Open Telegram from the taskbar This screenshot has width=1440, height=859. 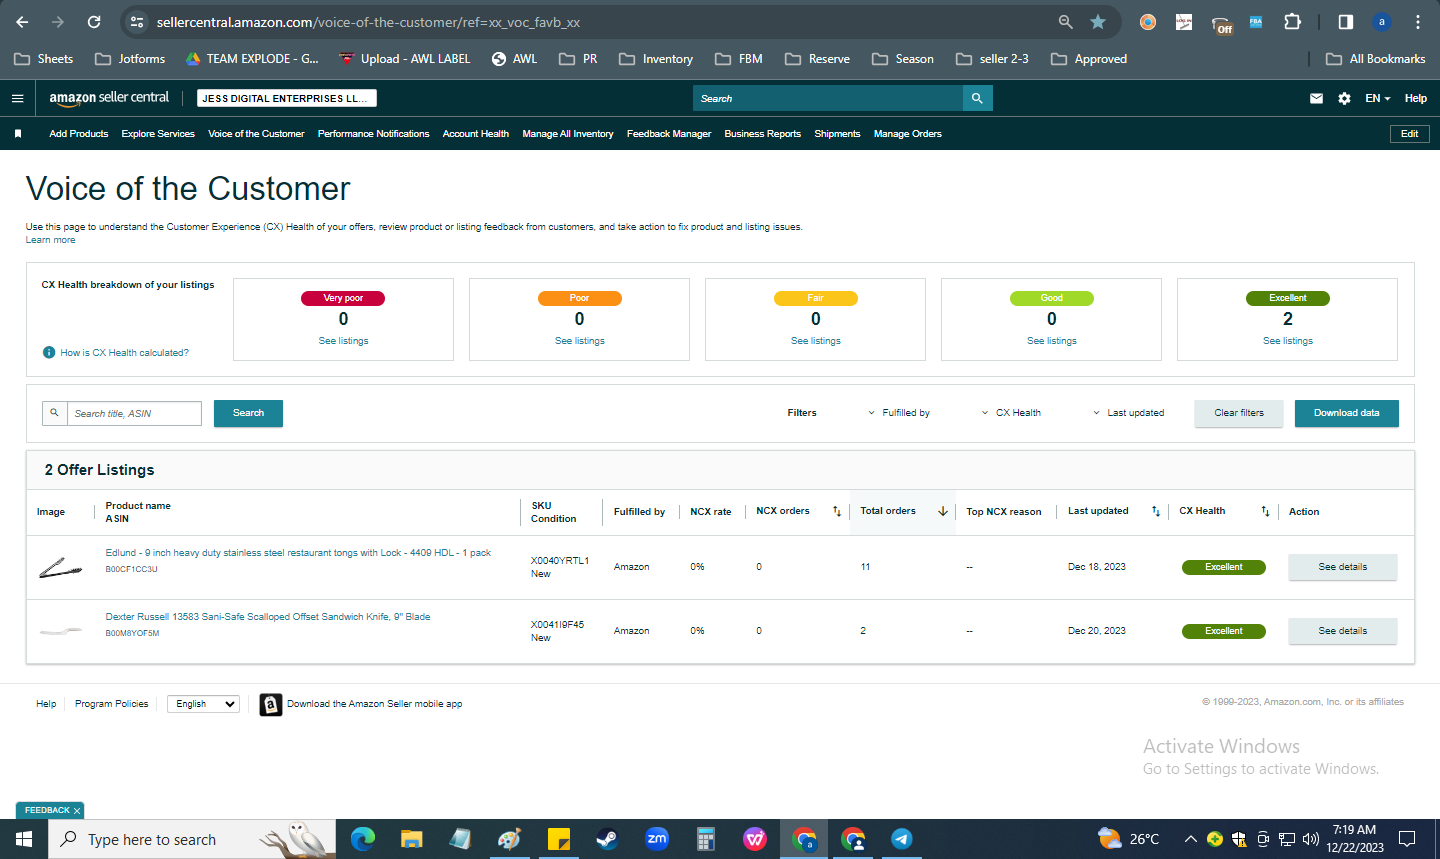901,839
